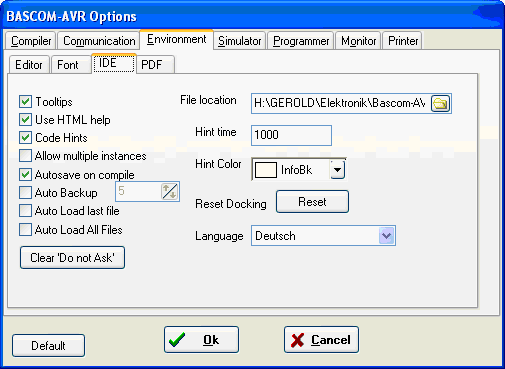Toggle Use HTML help option

coord(25,120)
